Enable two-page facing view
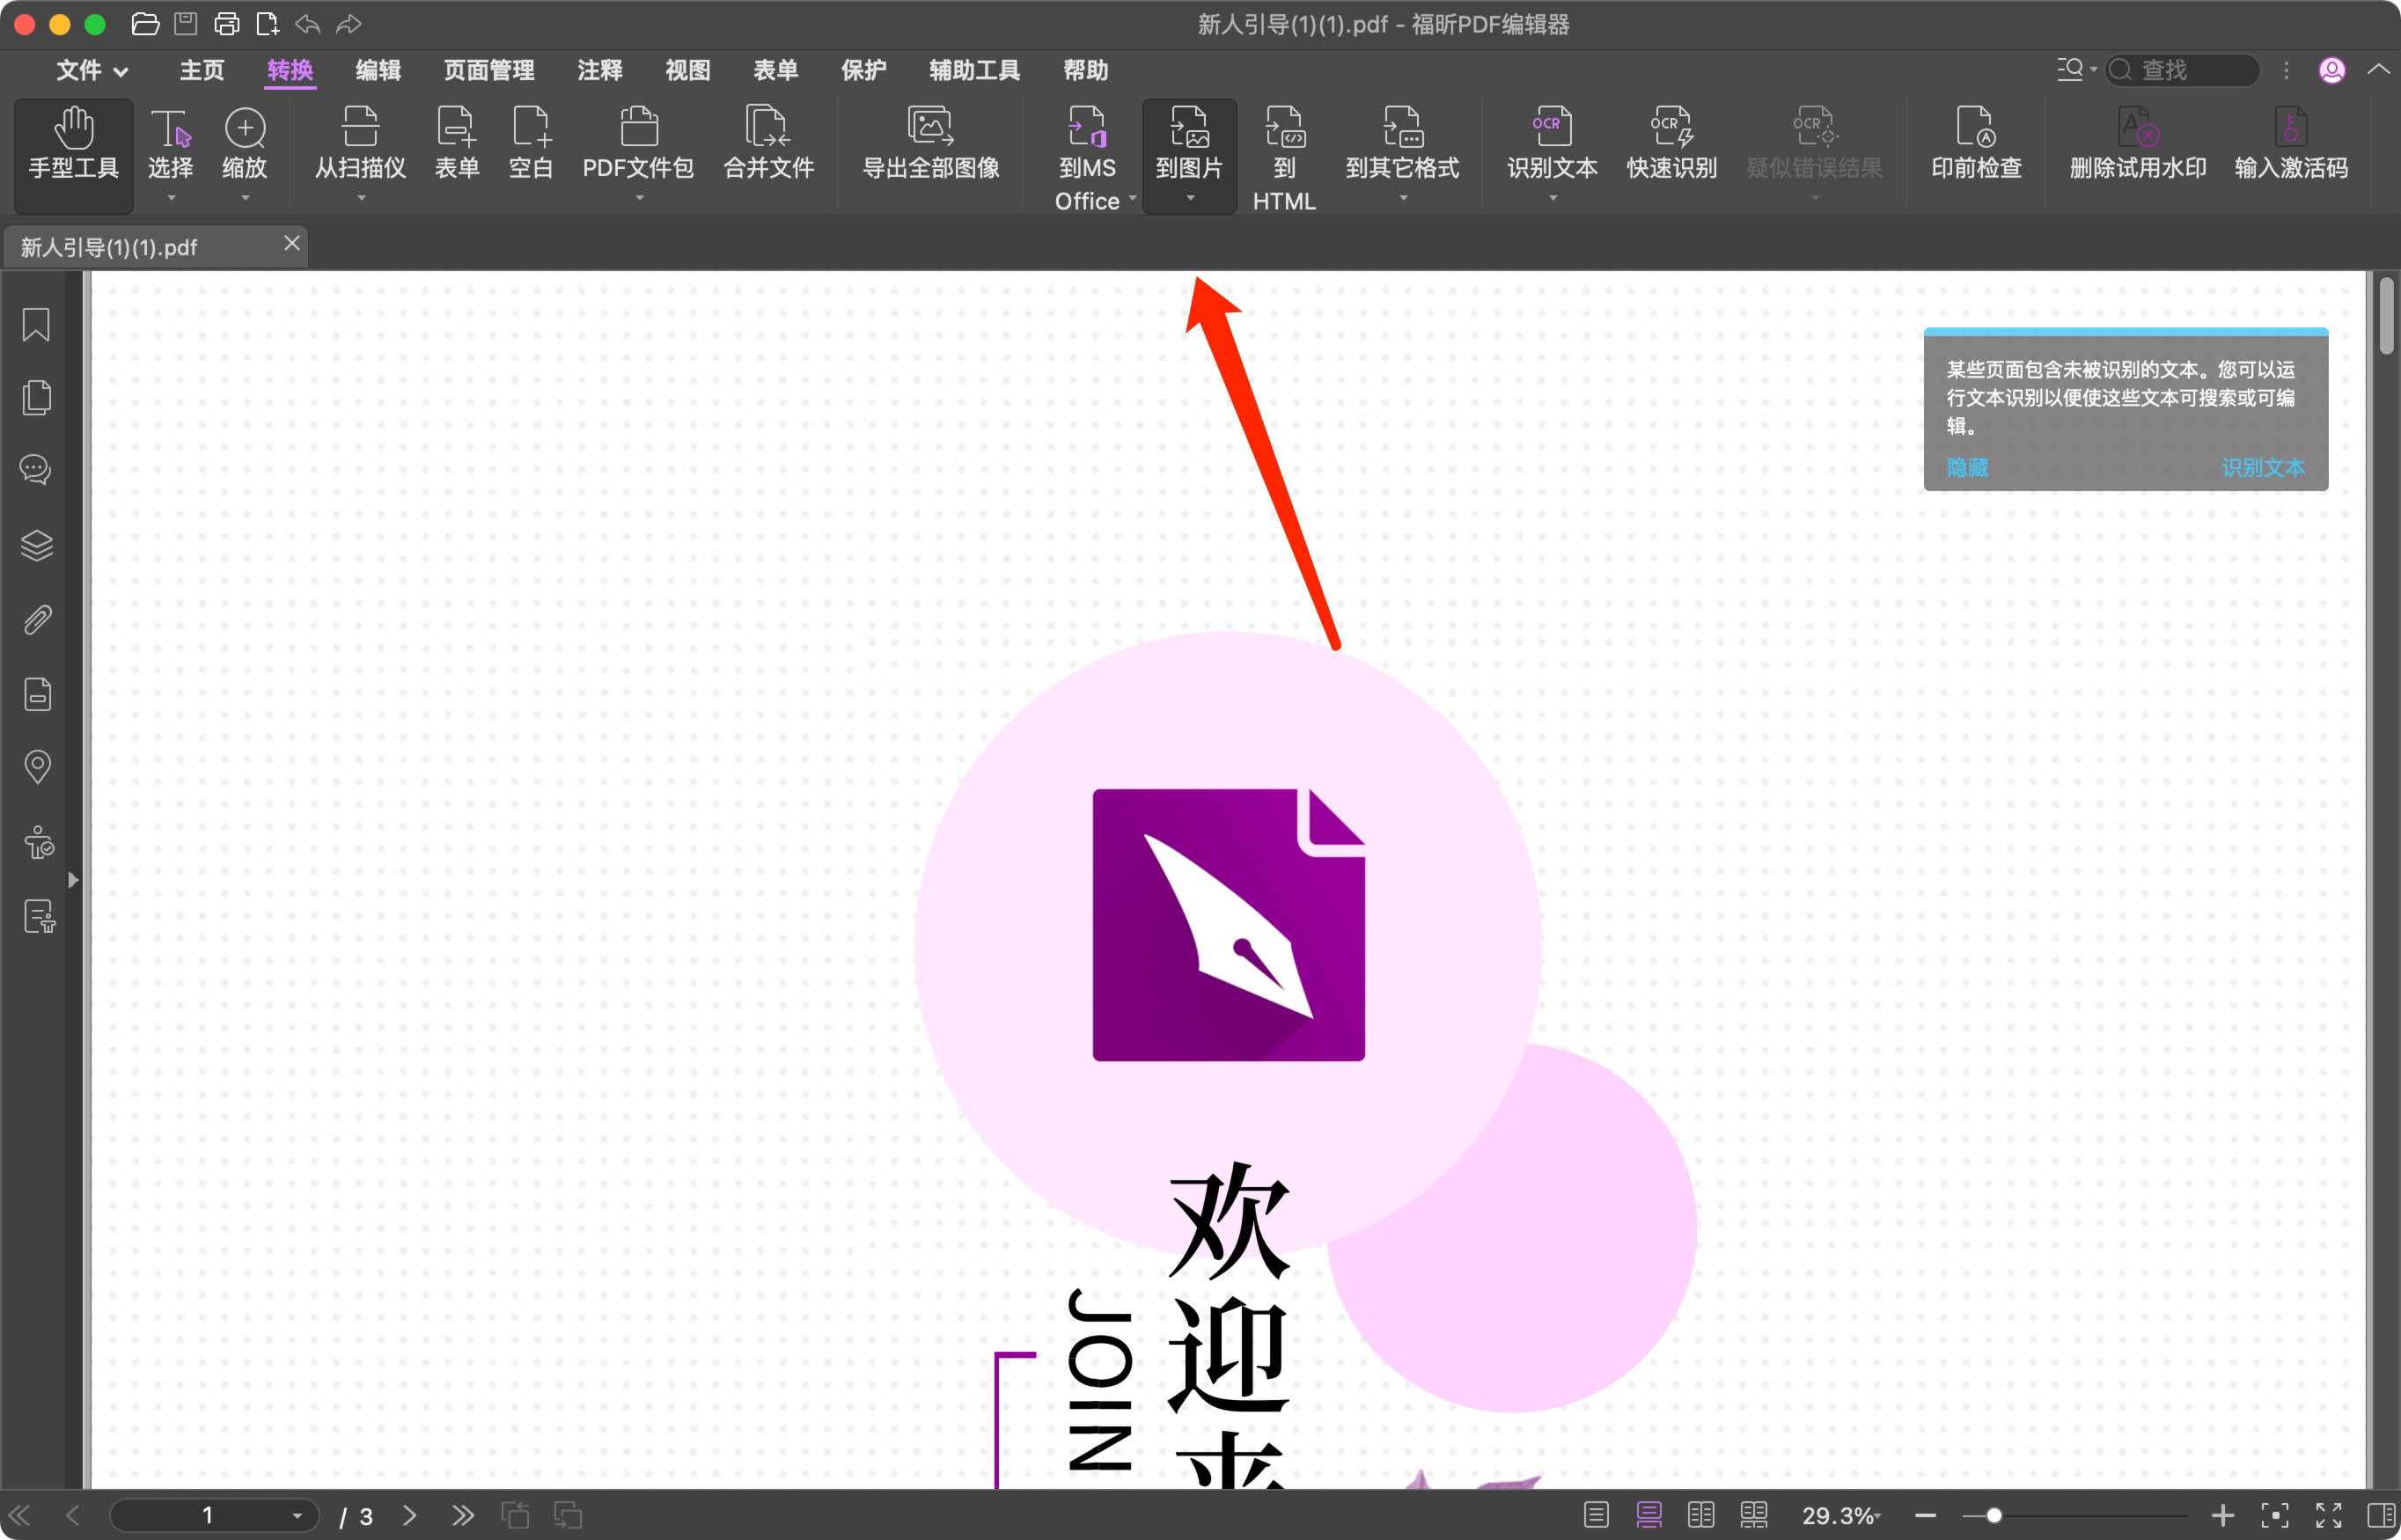 (1703, 1514)
